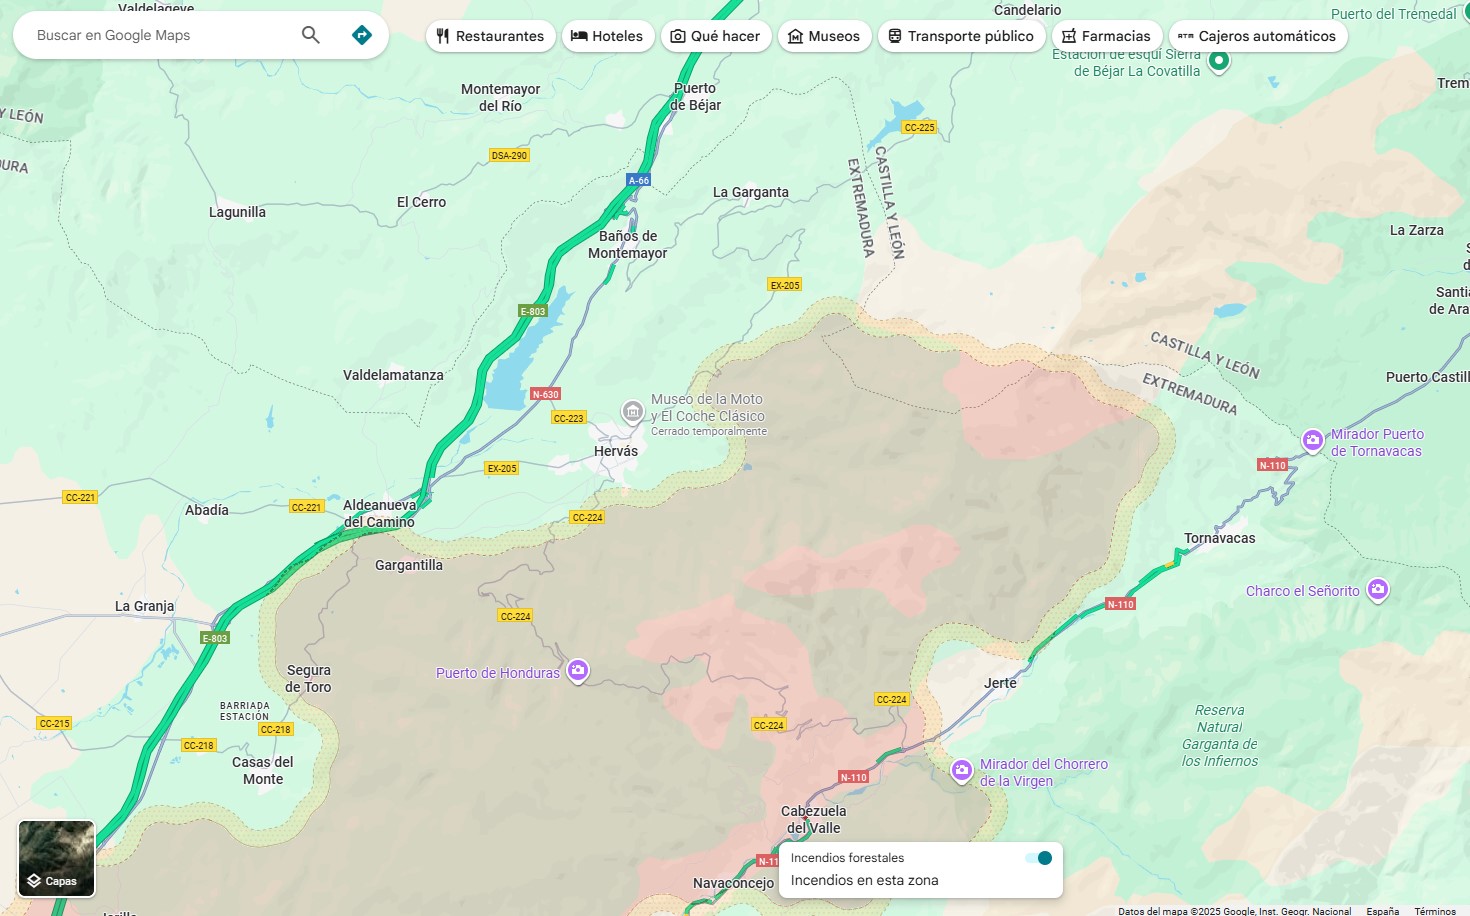The image size is (1470, 916).
Task: Open directions with the blue arrow icon
Action: coord(362,35)
